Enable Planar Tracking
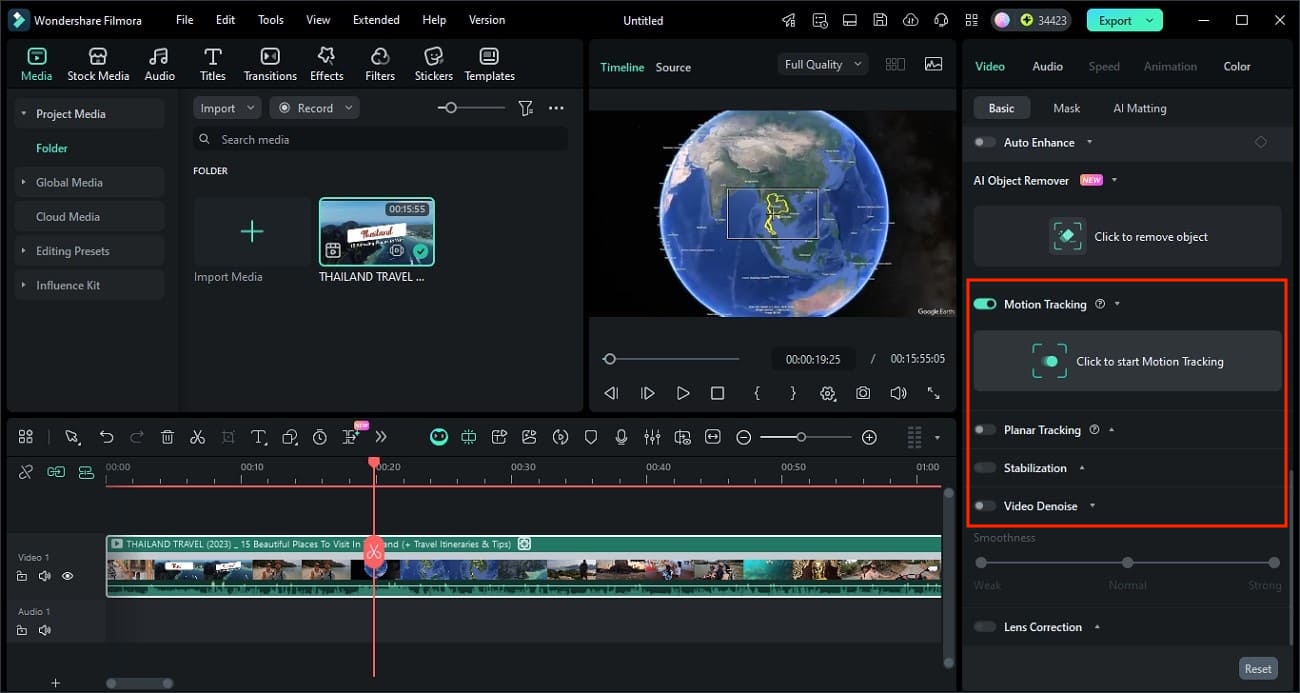1300x693 pixels. pos(984,429)
